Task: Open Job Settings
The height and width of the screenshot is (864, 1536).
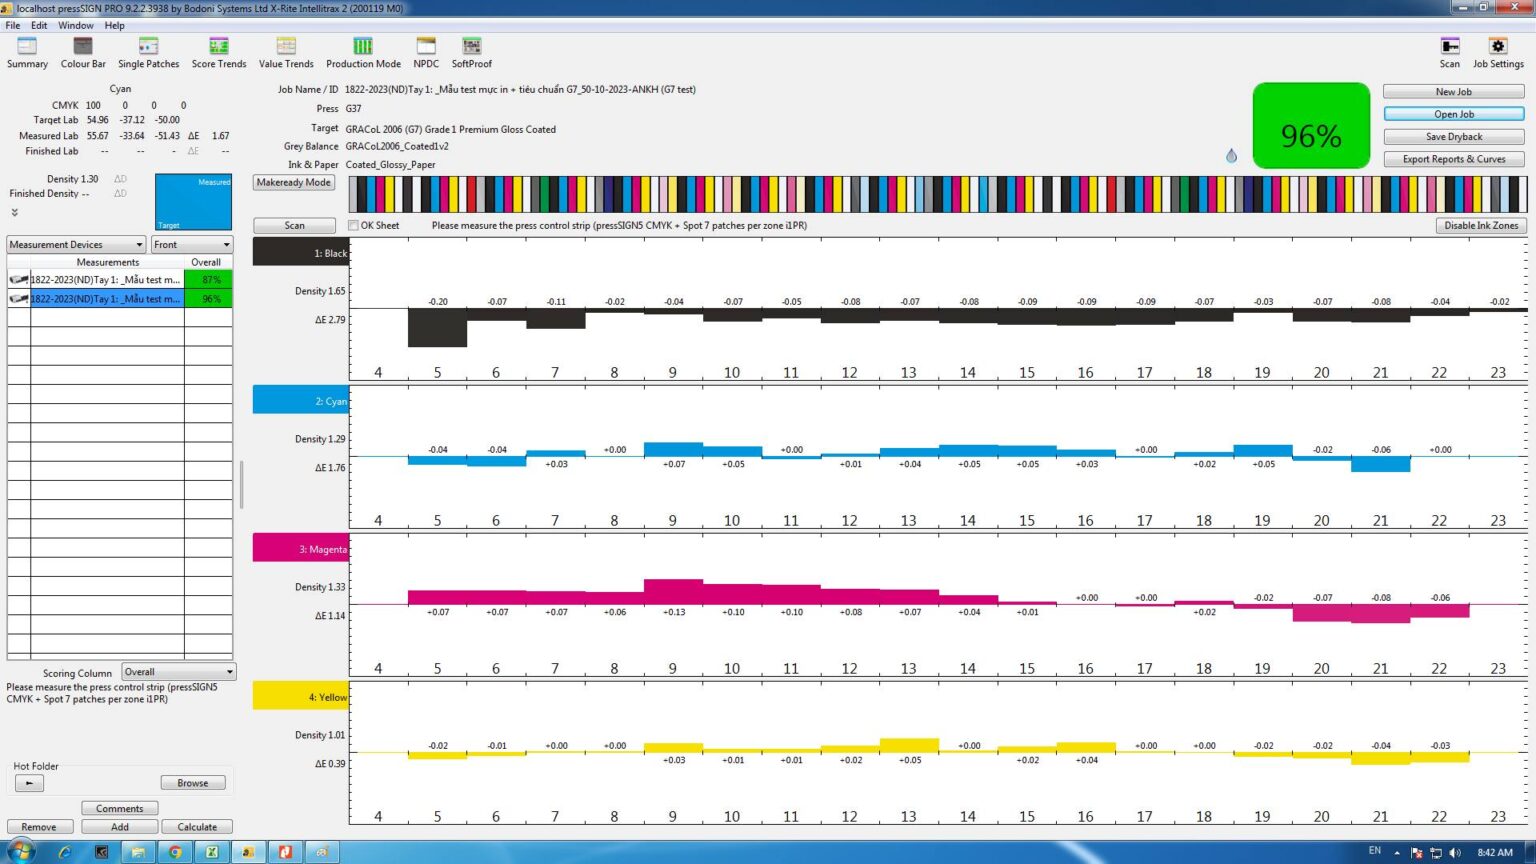Action: (1498, 53)
